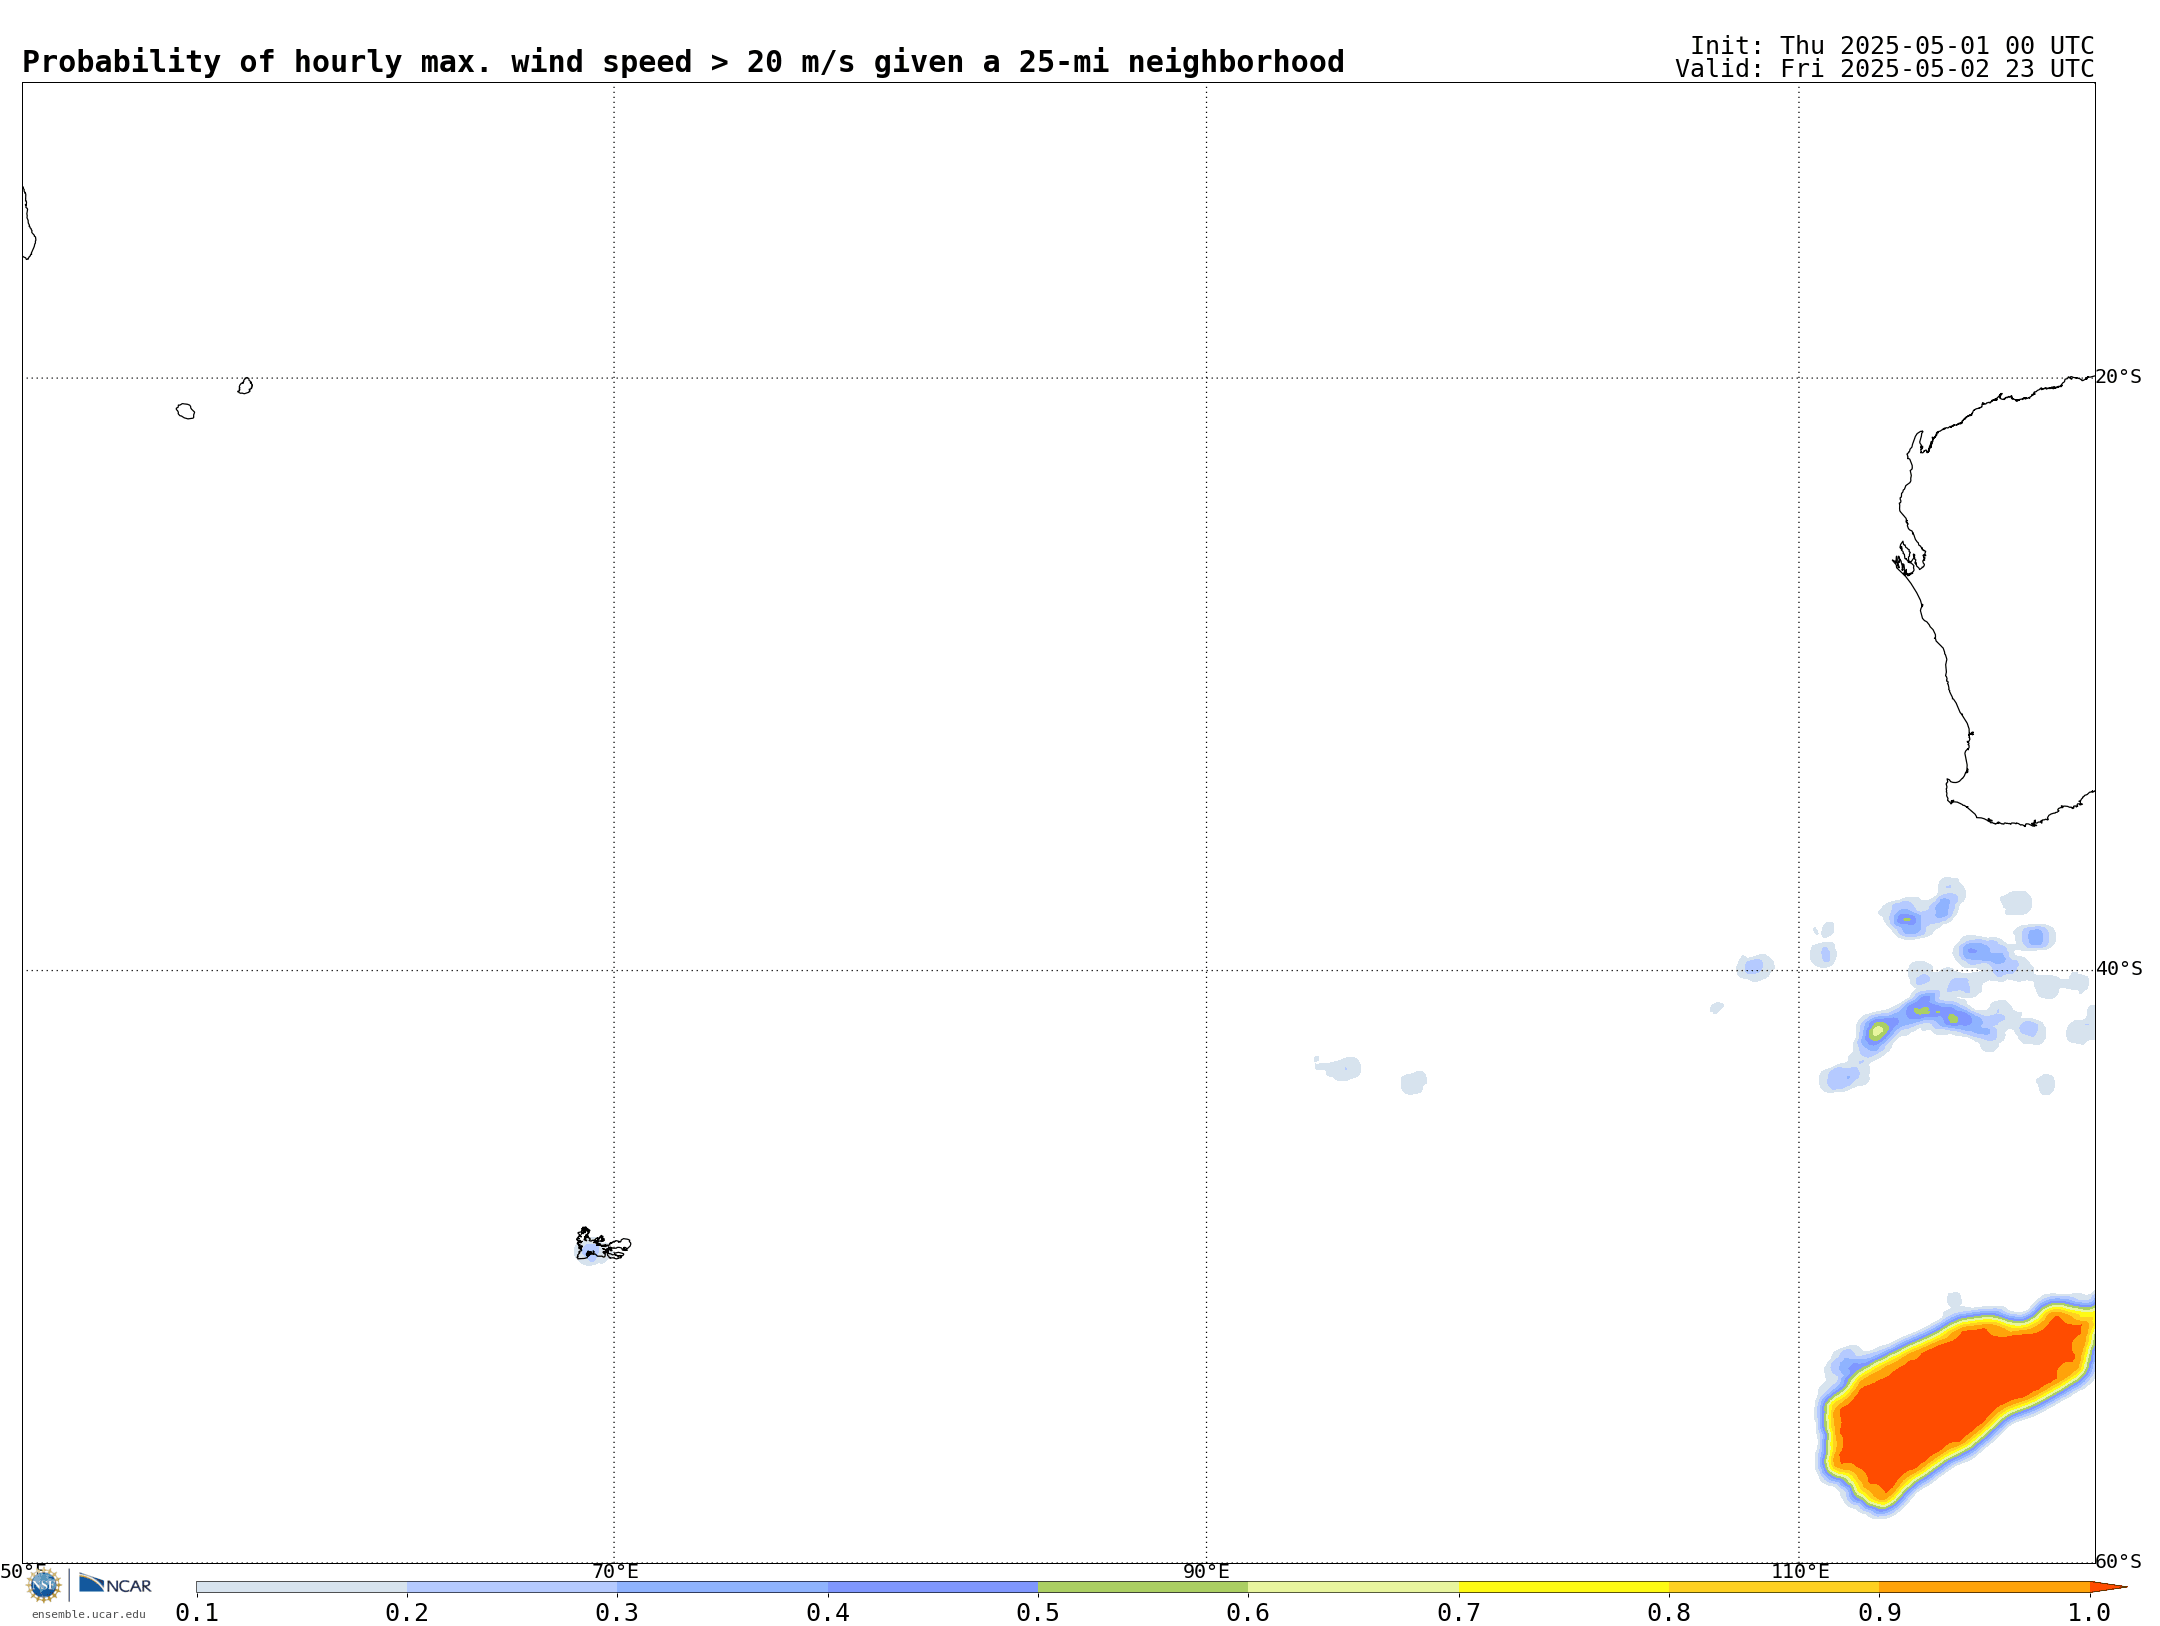2160x1626 pixels.
Task: Click the 60°S latitude label
Action: coord(2119,1561)
